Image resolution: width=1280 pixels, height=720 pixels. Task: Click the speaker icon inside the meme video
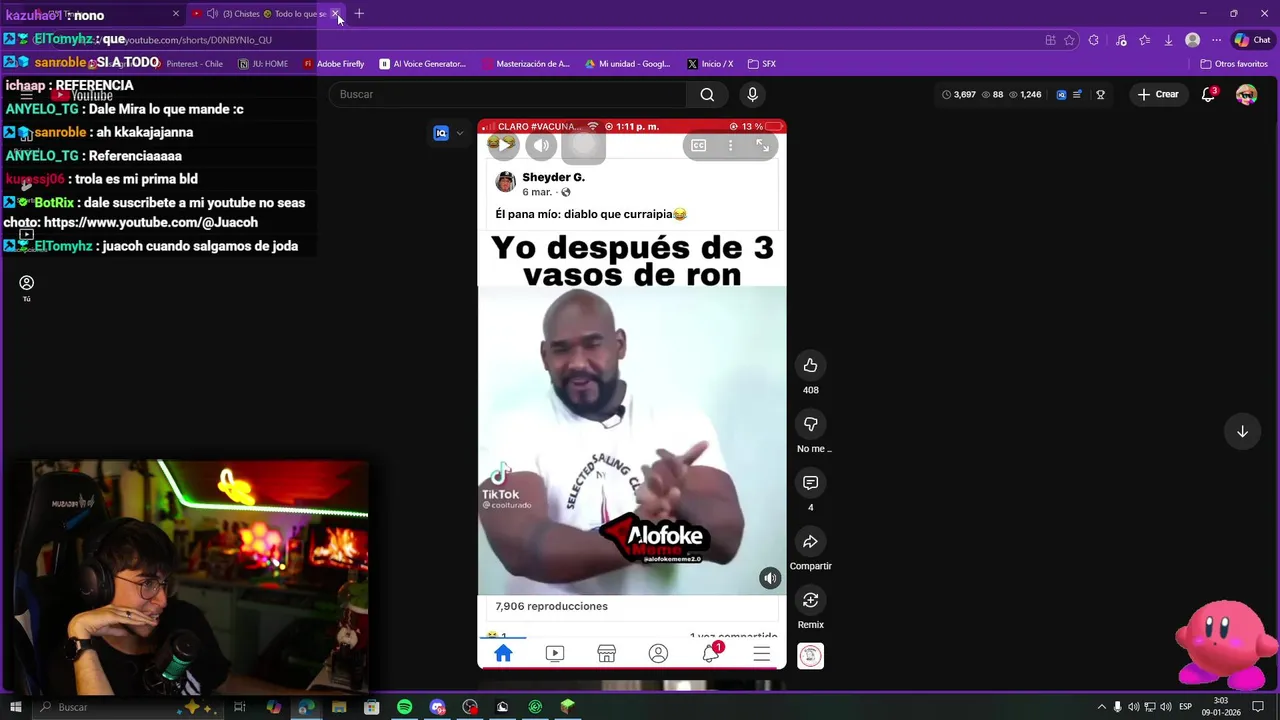click(x=769, y=578)
